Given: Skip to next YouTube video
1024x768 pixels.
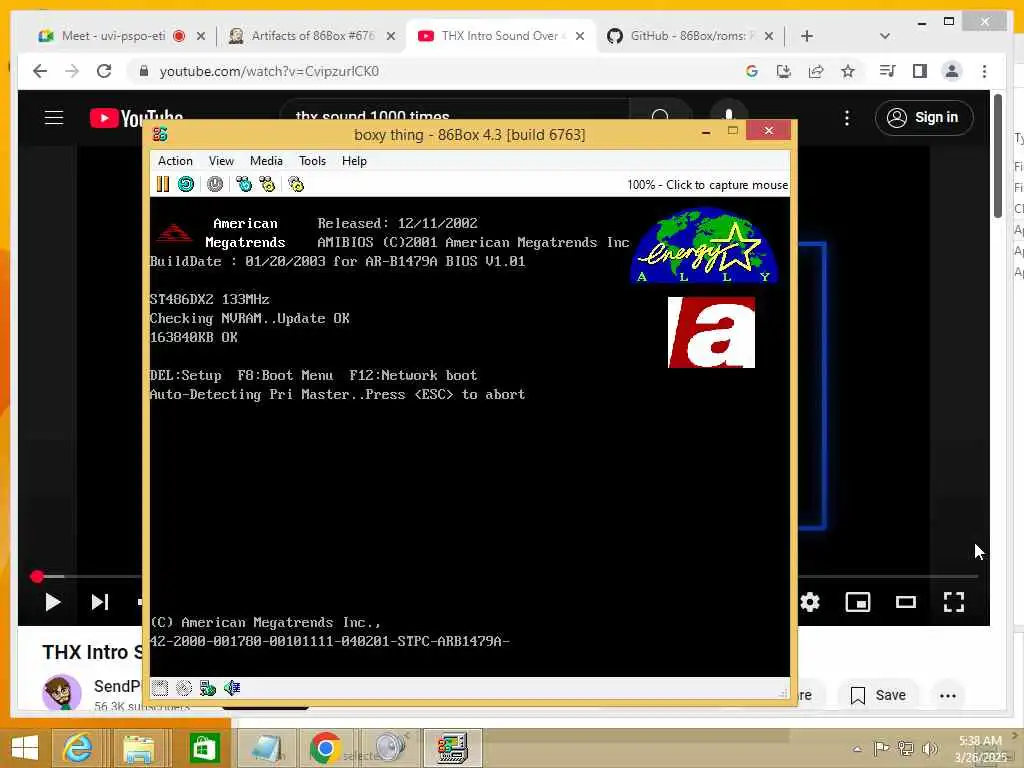Looking at the screenshot, I should (99, 602).
